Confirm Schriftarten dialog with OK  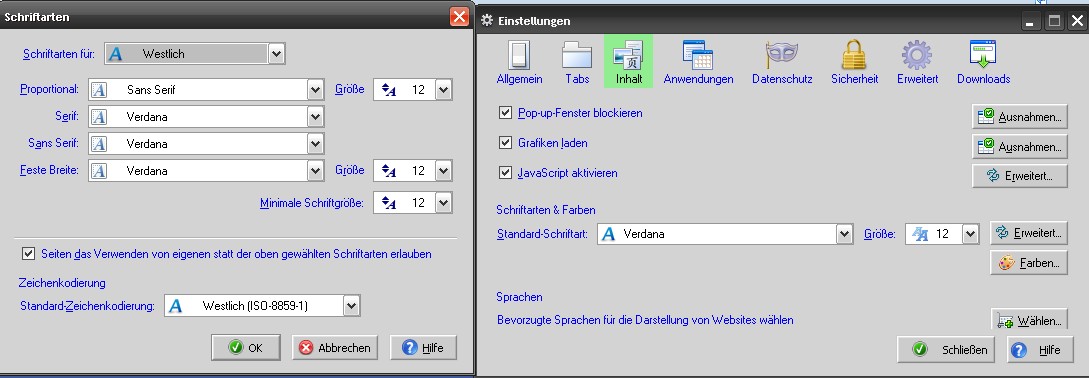246,347
